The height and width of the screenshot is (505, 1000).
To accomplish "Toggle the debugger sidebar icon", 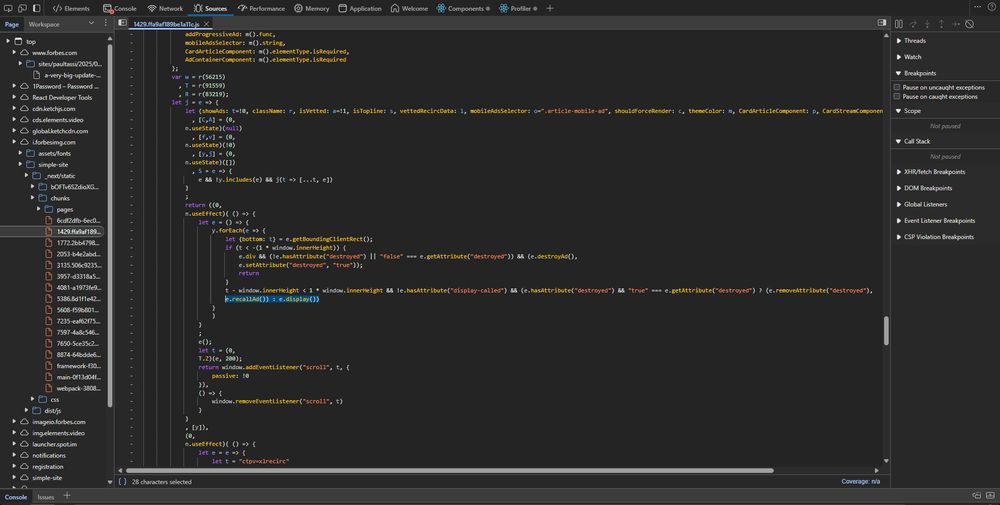I will coord(881,22).
